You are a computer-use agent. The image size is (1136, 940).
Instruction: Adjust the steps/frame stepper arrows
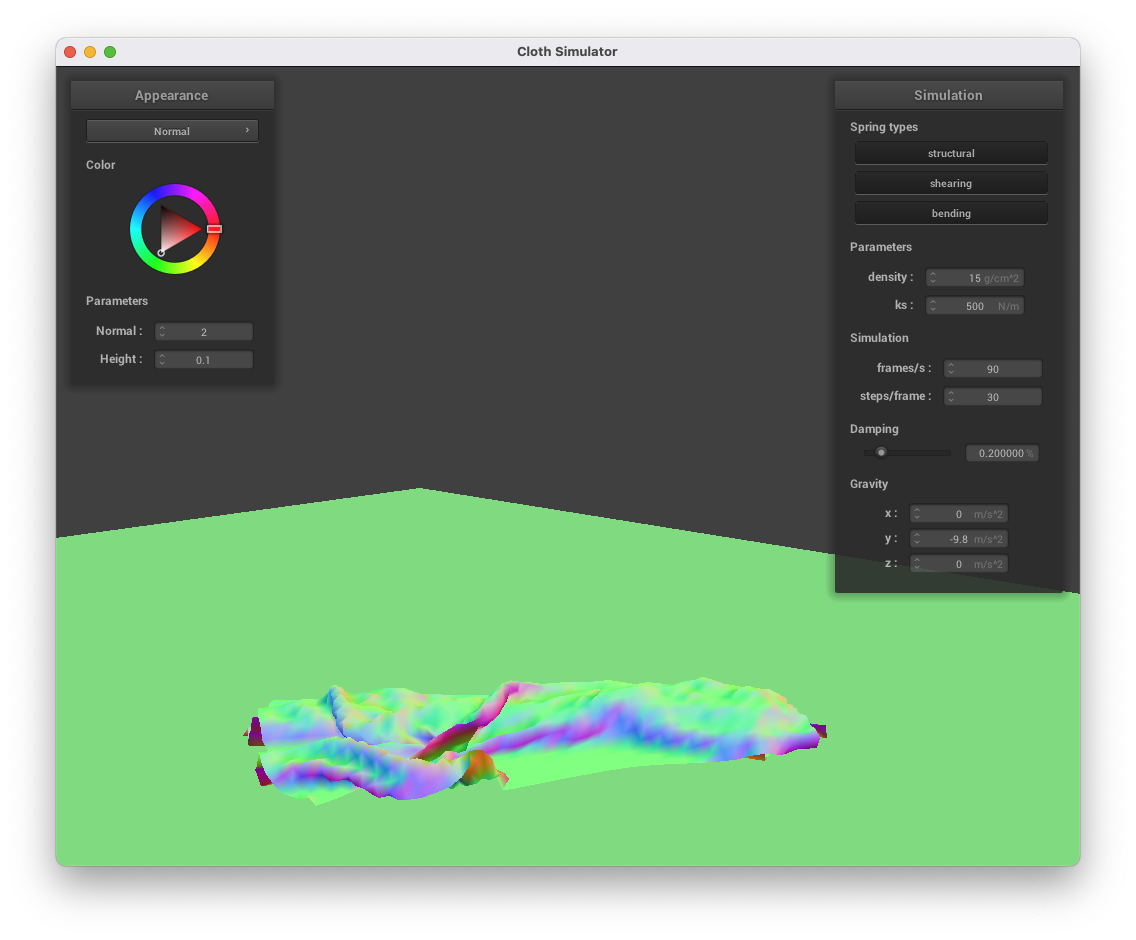[951, 396]
